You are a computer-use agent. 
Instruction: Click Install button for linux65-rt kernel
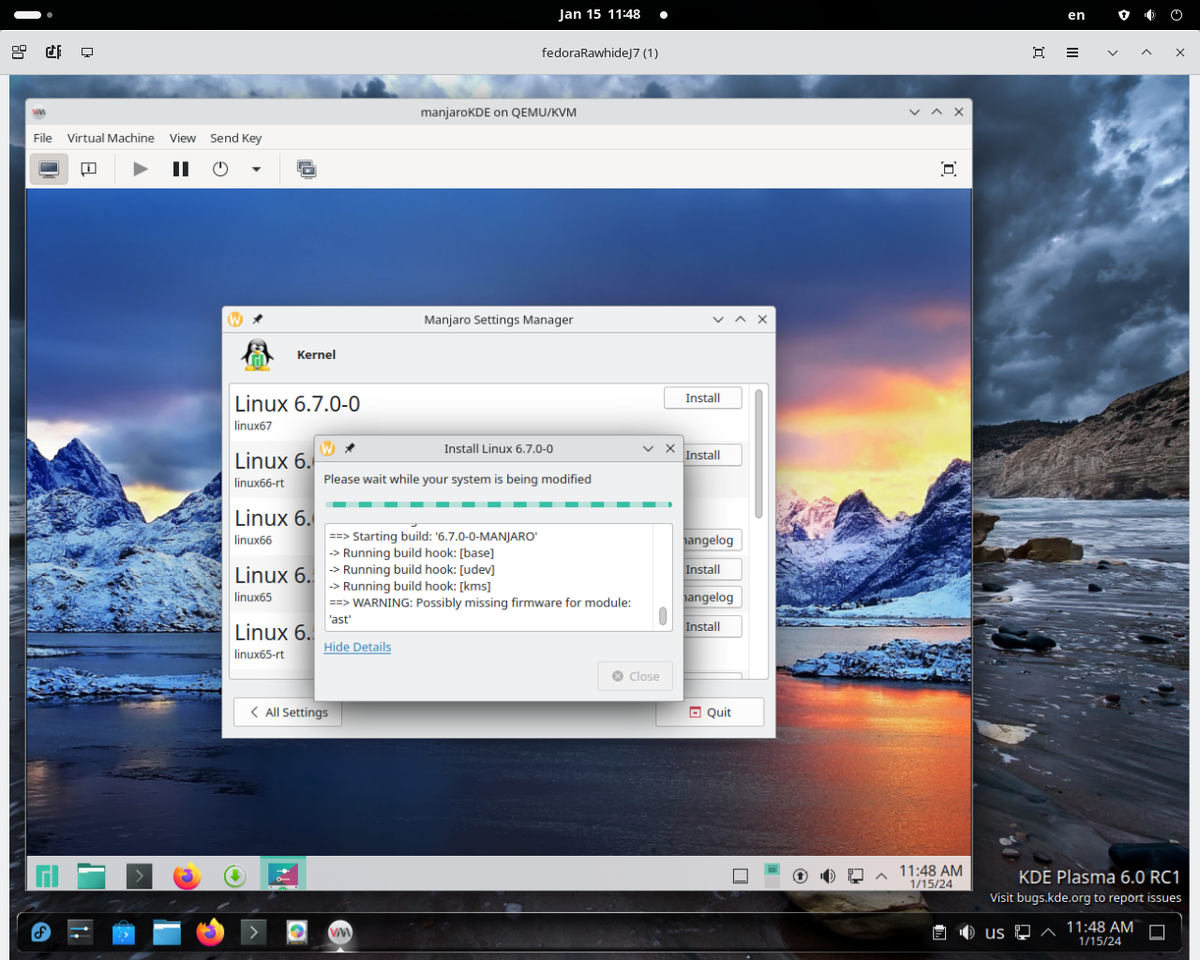click(x=703, y=626)
